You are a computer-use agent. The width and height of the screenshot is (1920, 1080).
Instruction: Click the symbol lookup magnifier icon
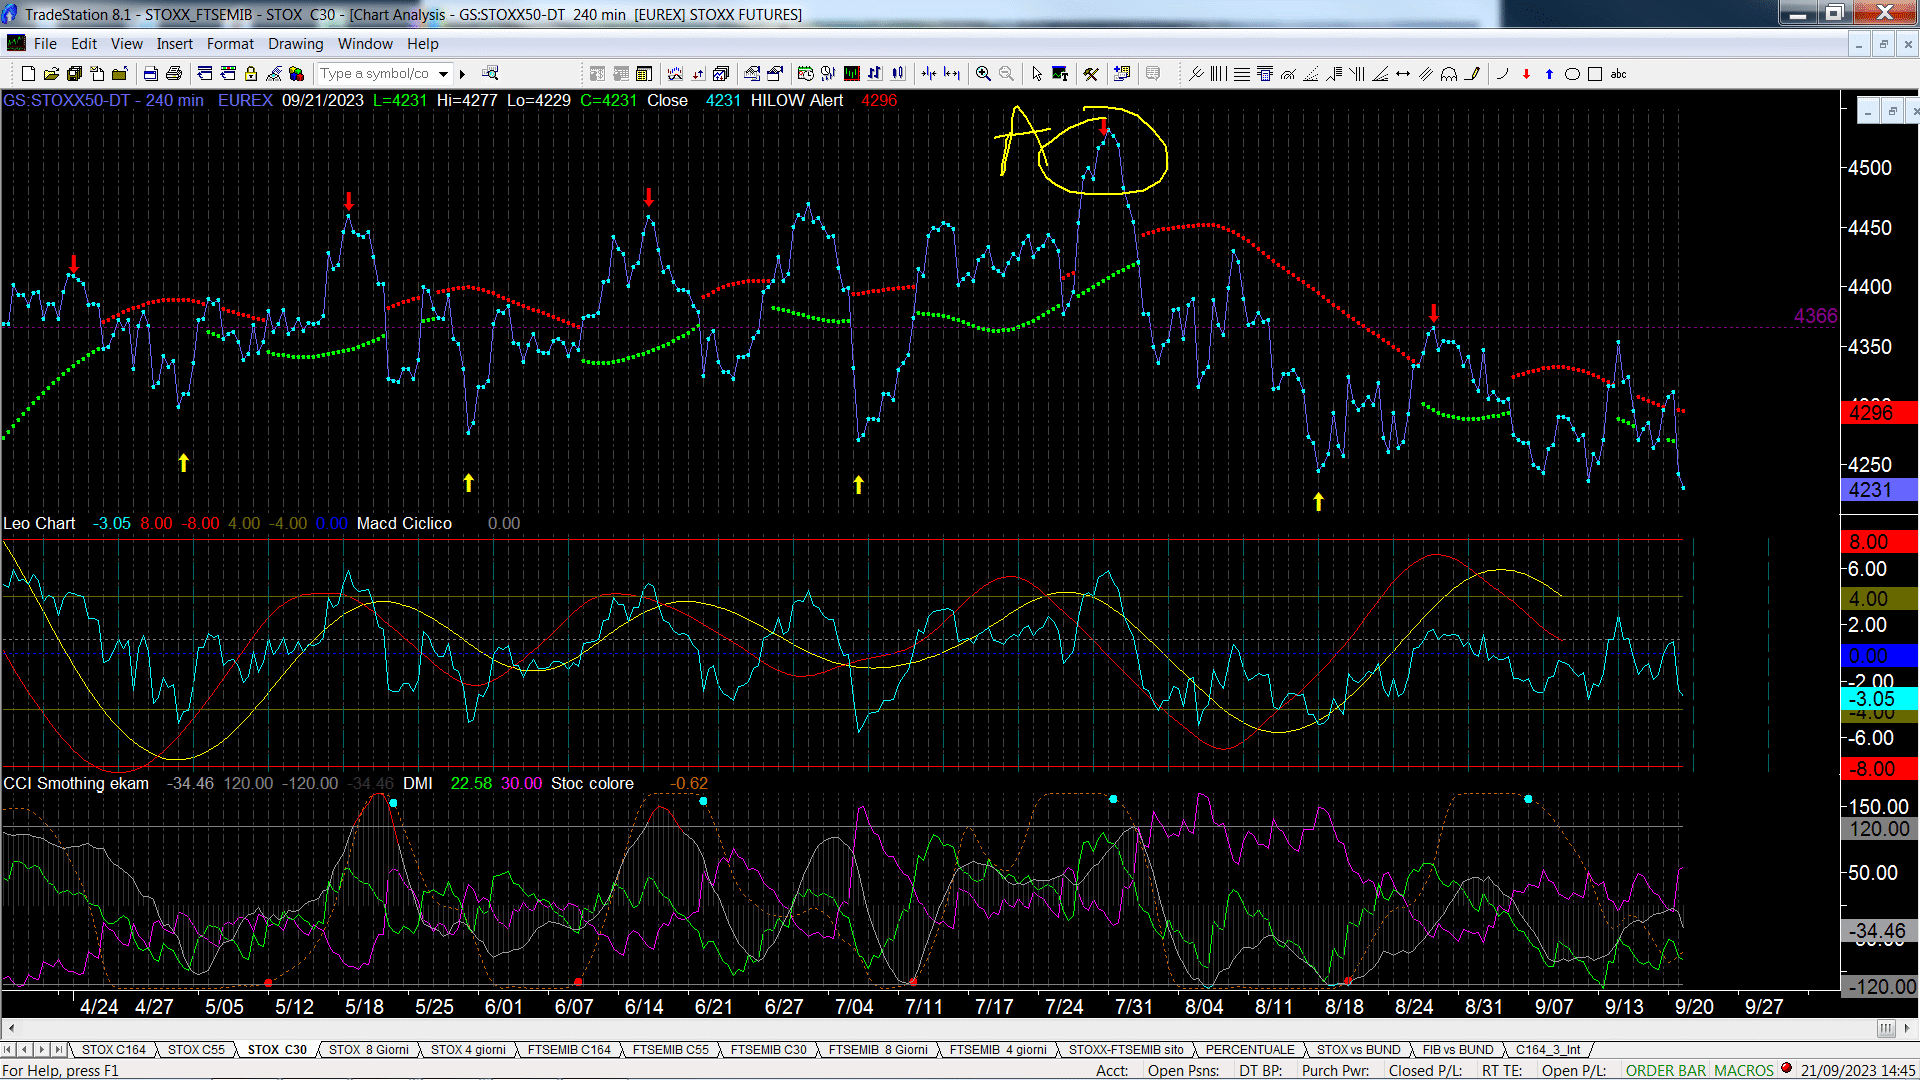tap(490, 73)
